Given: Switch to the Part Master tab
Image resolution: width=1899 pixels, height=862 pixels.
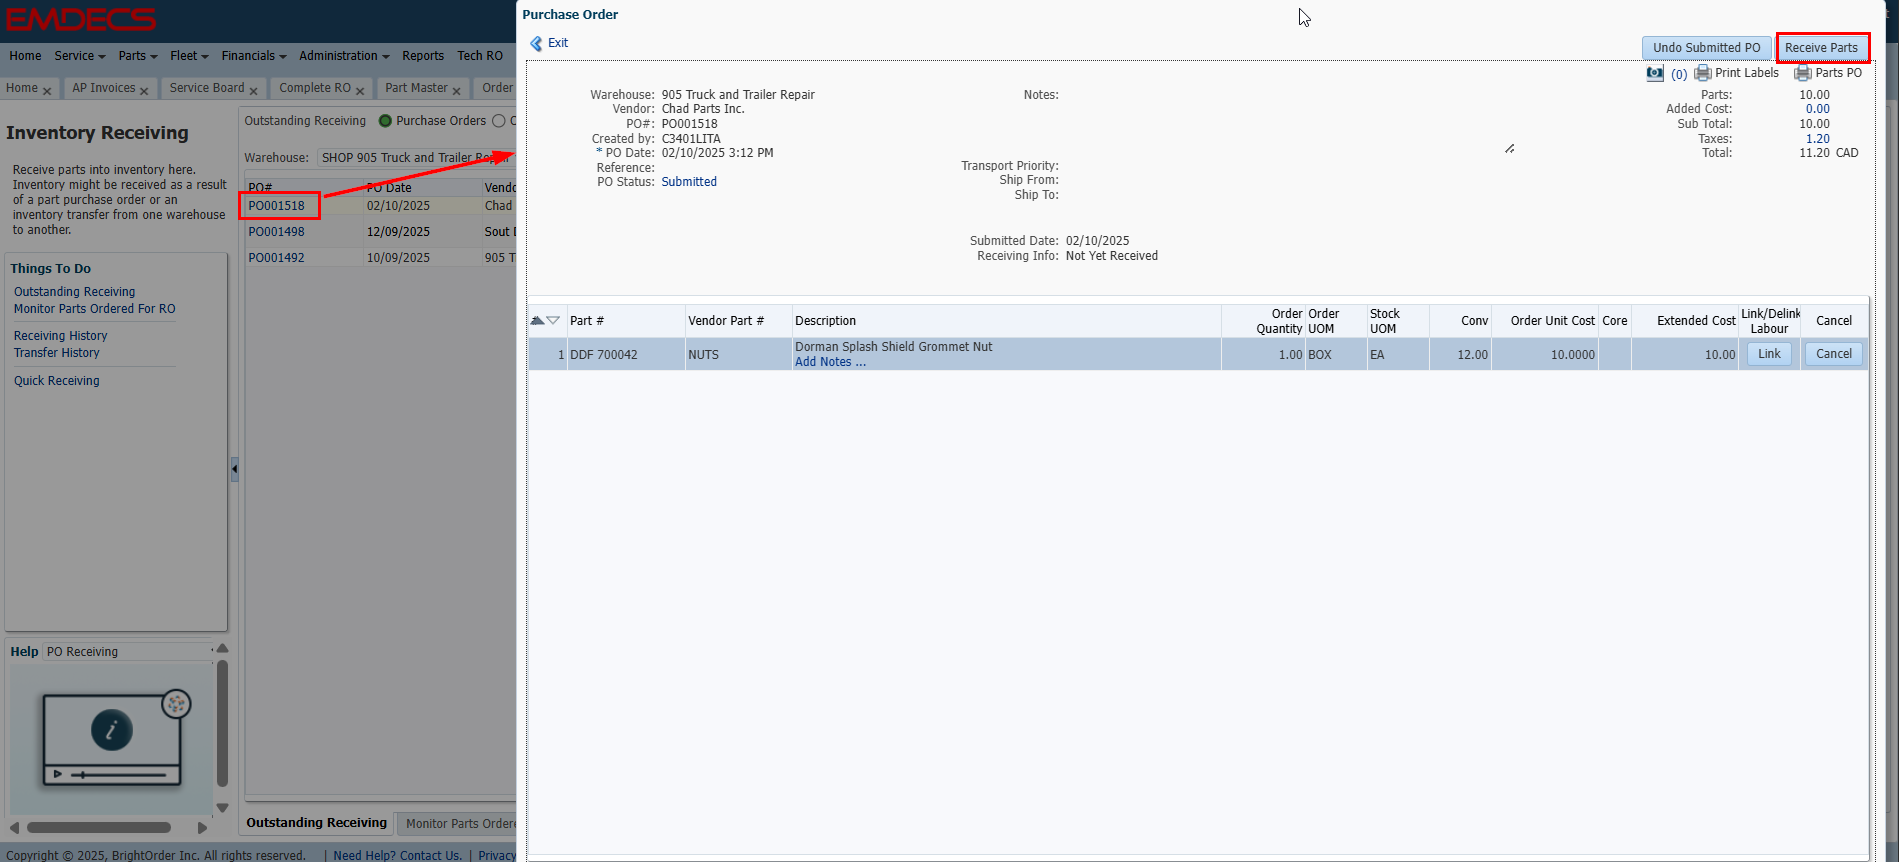Looking at the screenshot, I should pyautogui.click(x=416, y=88).
